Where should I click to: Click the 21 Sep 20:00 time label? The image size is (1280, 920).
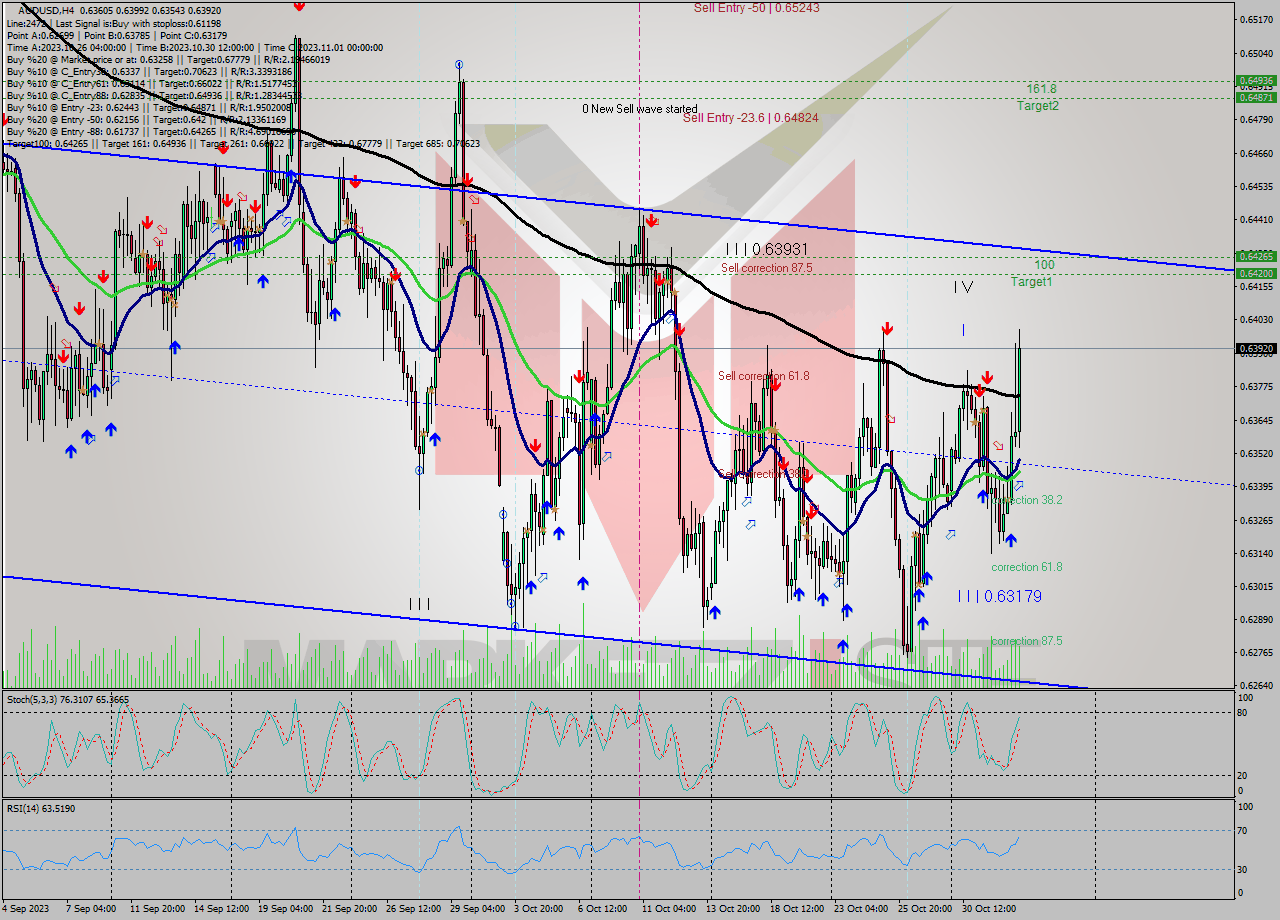tap(349, 909)
